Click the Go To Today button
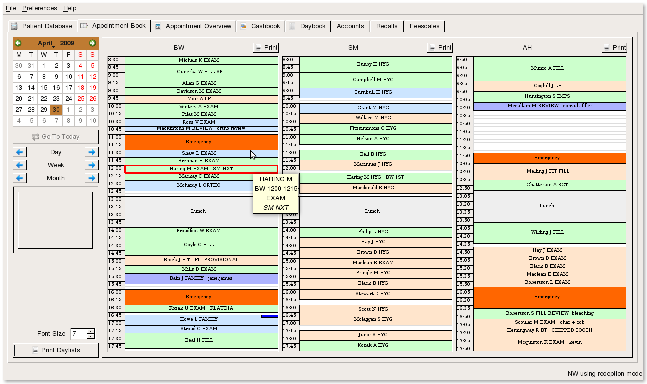The image size is (647, 384). (x=56, y=137)
